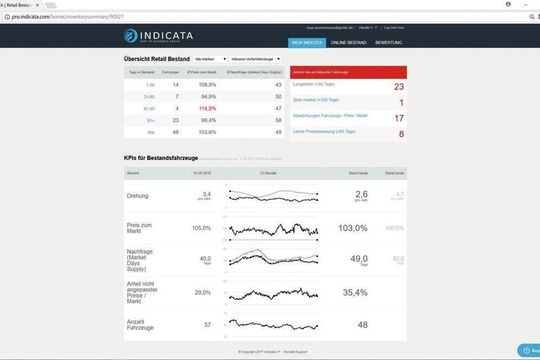Click the site info icon before the URL
Image resolution: width=540 pixels, height=360 pixels.
tap(7, 17)
